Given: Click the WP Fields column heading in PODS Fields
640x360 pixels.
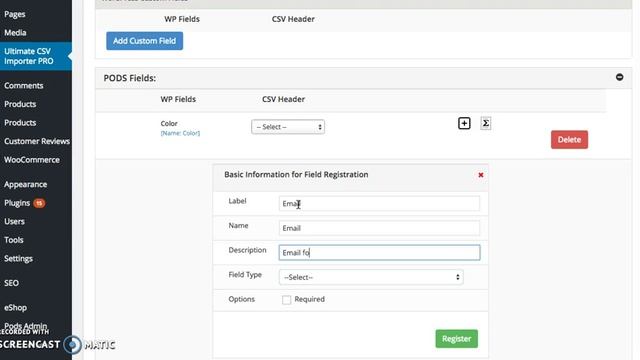Looking at the screenshot, I should [x=178, y=99].
